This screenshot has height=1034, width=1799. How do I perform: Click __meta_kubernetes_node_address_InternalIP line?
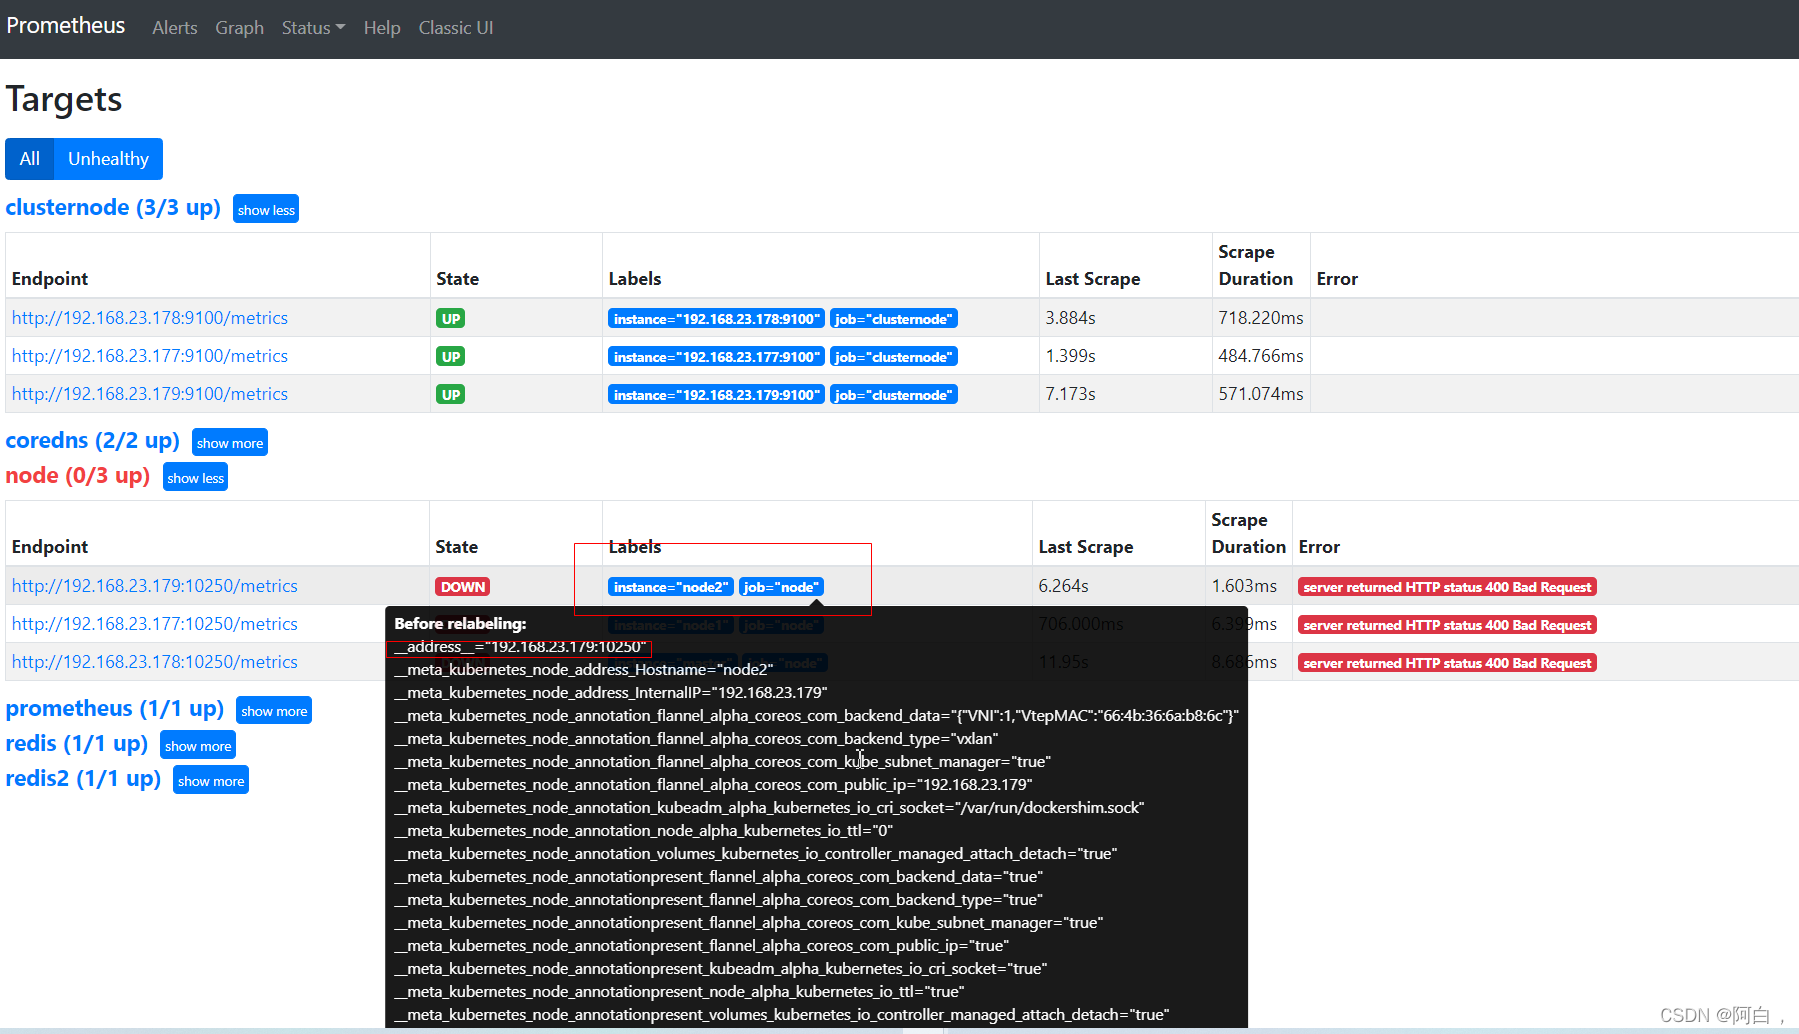pyautogui.click(x=611, y=692)
